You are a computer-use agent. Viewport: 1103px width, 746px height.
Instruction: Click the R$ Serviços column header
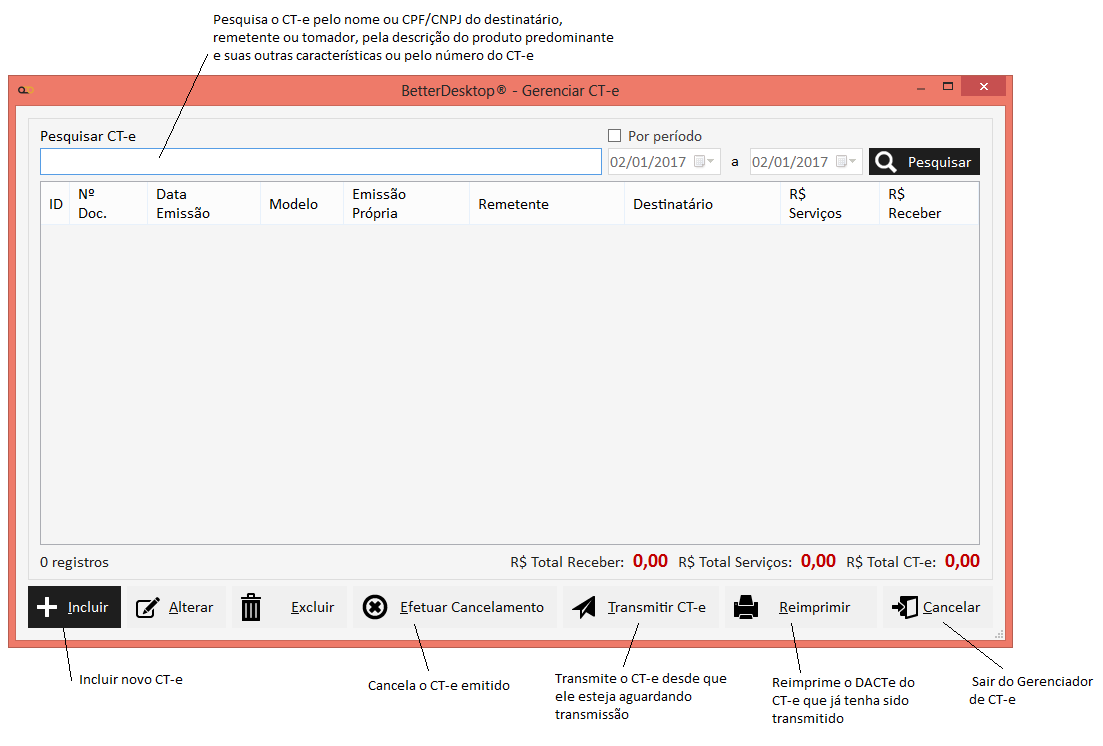coord(815,204)
